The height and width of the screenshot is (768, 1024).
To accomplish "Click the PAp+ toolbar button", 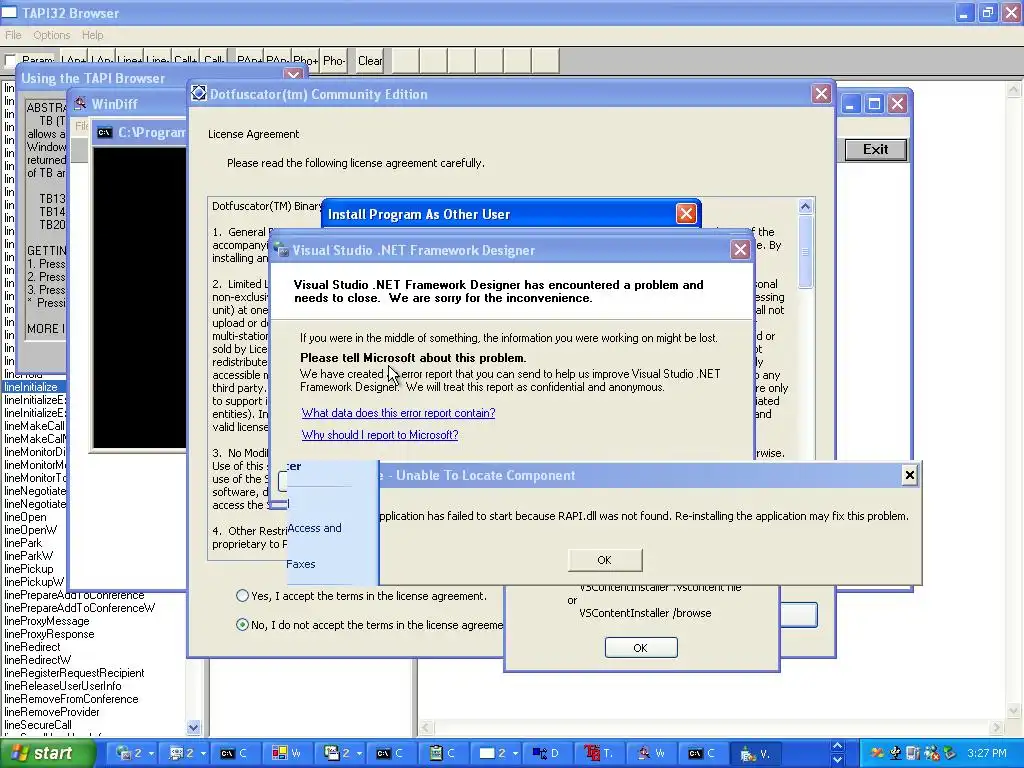I will tap(249, 61).
